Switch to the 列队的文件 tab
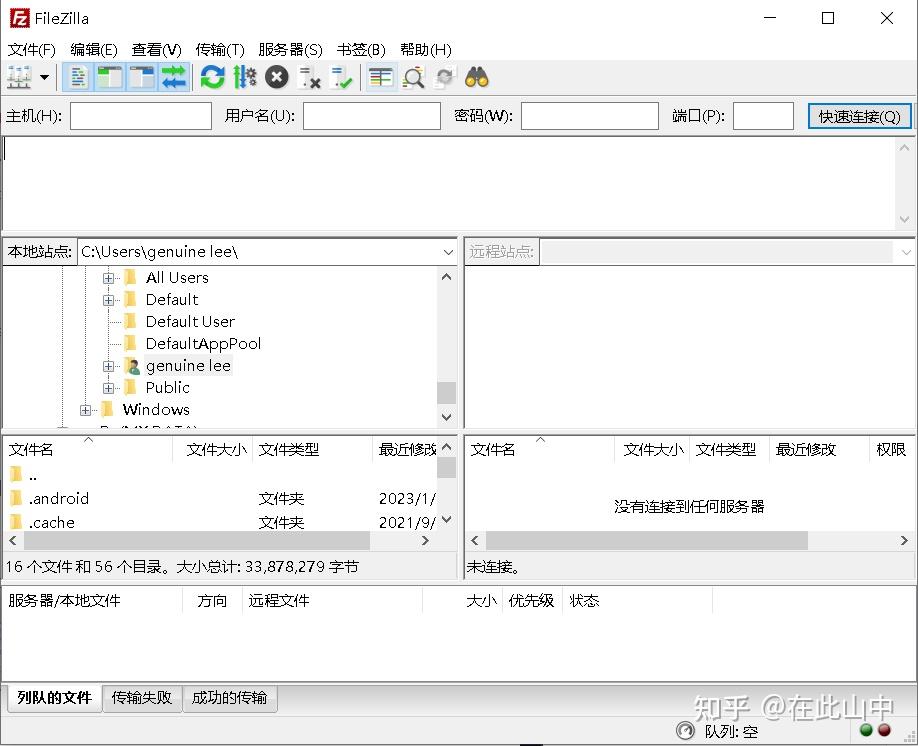This screenshot has height=746, width=918. coord(54,698)
